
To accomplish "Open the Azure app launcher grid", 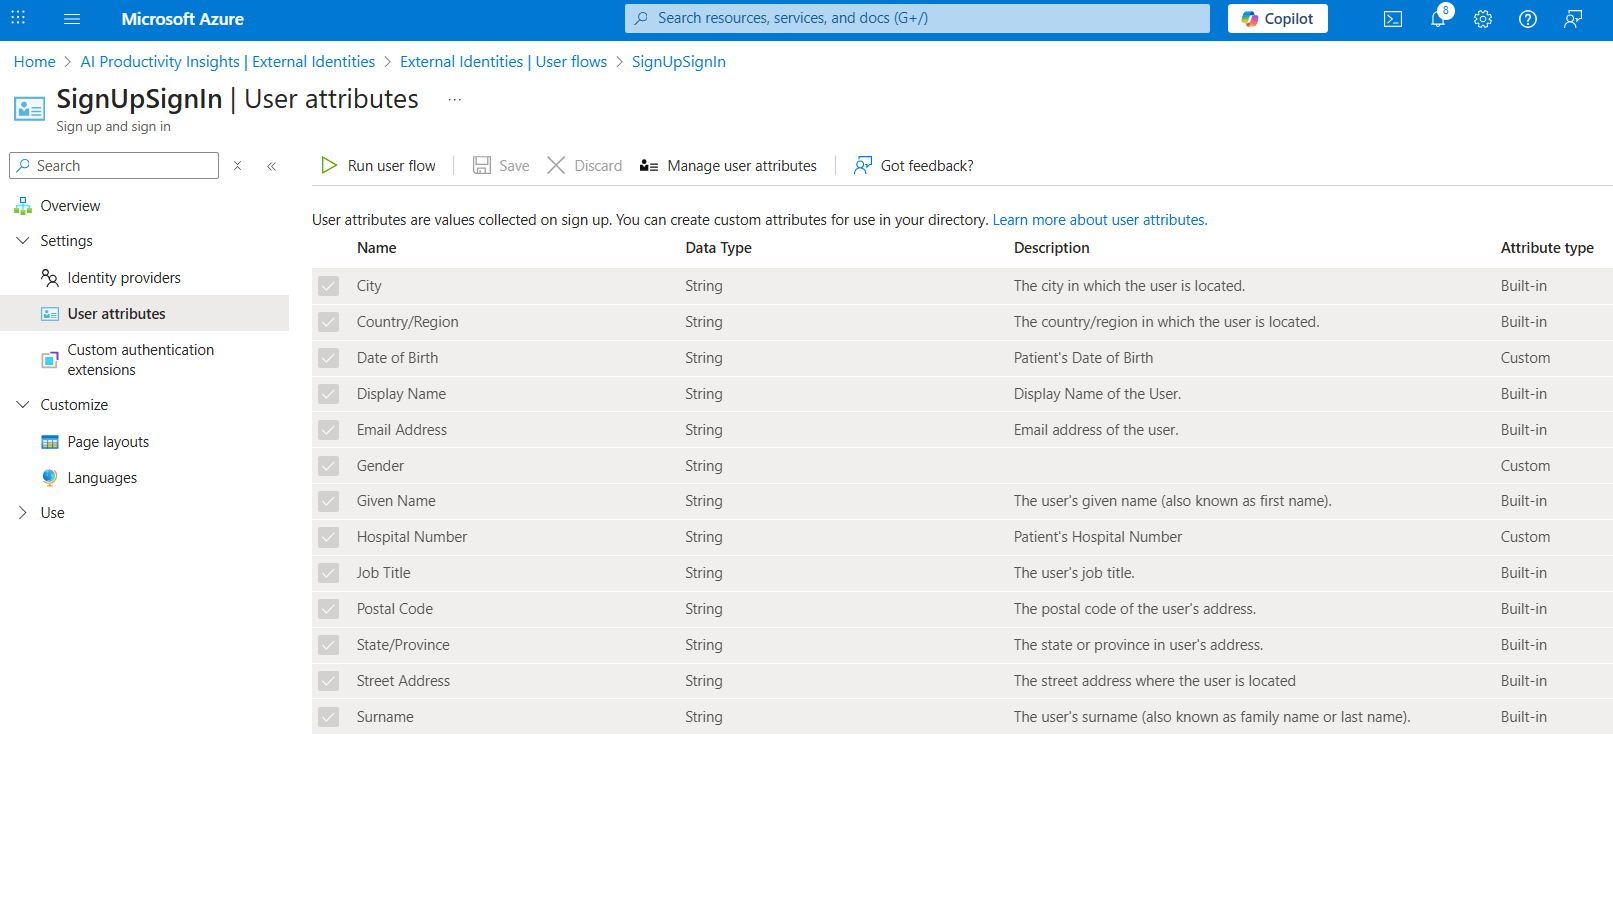I will point(18,18).
